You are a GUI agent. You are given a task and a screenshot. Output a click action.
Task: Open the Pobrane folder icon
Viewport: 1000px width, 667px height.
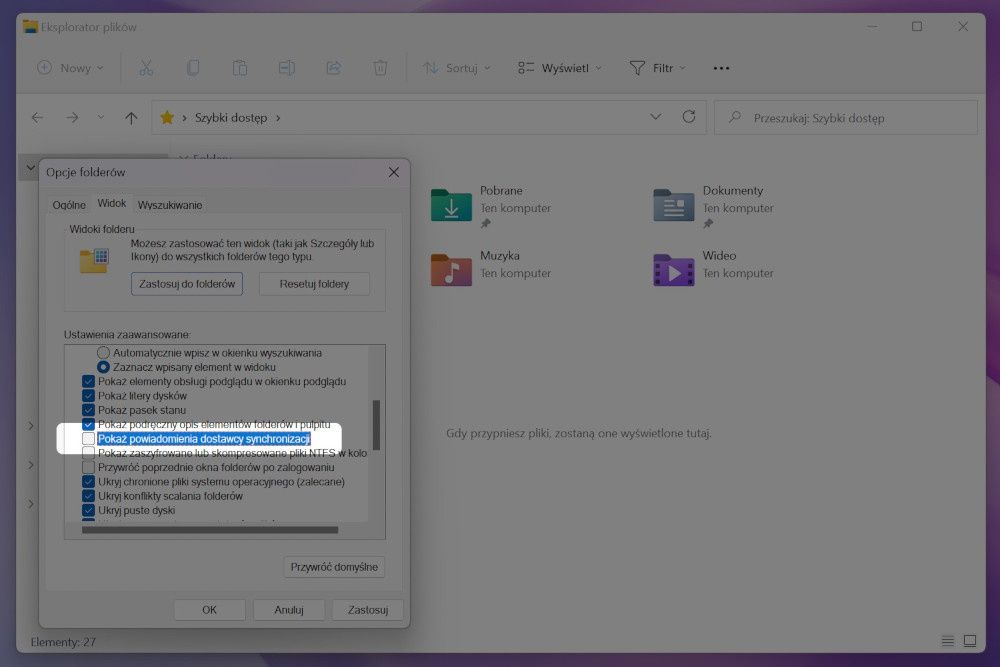[451, 204]
